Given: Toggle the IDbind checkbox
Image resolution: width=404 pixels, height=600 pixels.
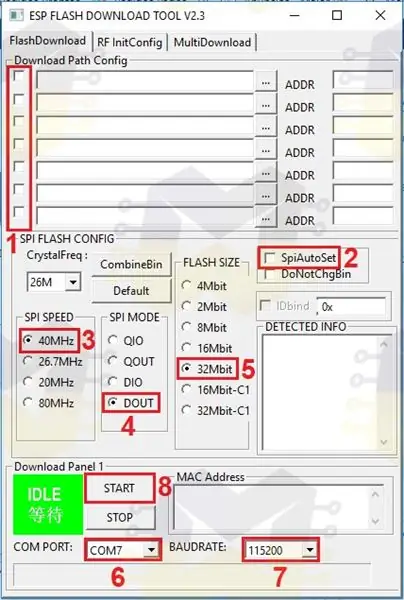Looking at the screenshot, I should [x=265, y=306].
